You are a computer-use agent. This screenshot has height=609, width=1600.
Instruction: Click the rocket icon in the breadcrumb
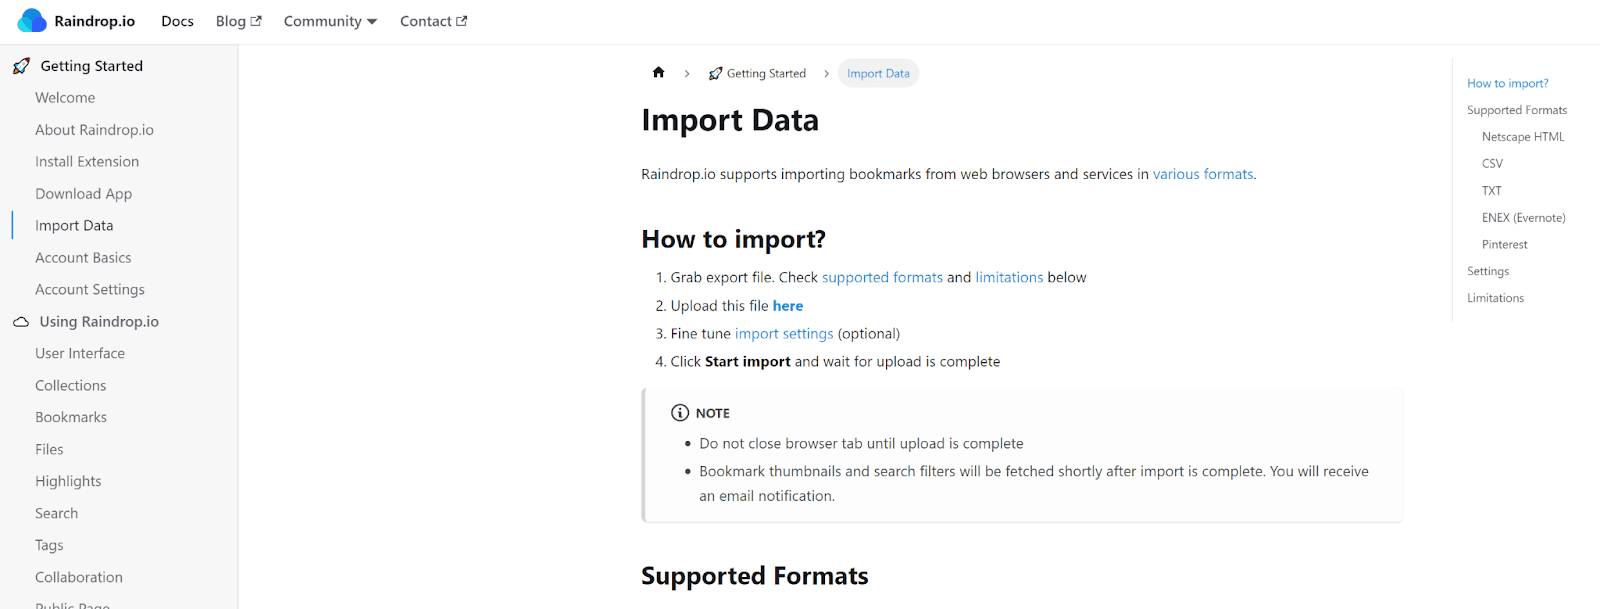coord(715,74)
